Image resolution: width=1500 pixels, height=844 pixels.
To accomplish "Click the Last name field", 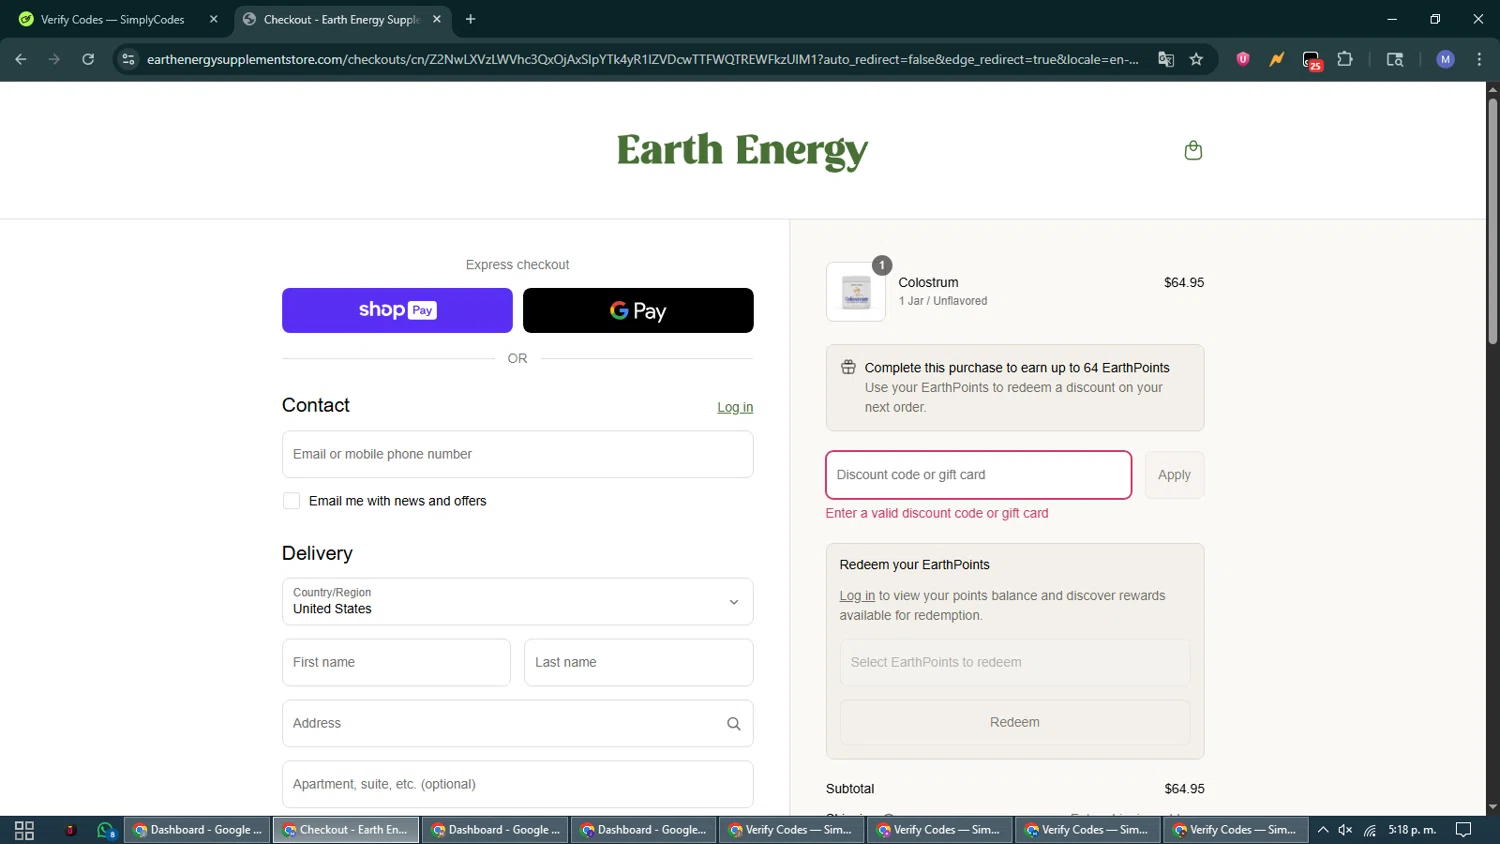I will tap(638, 662).
